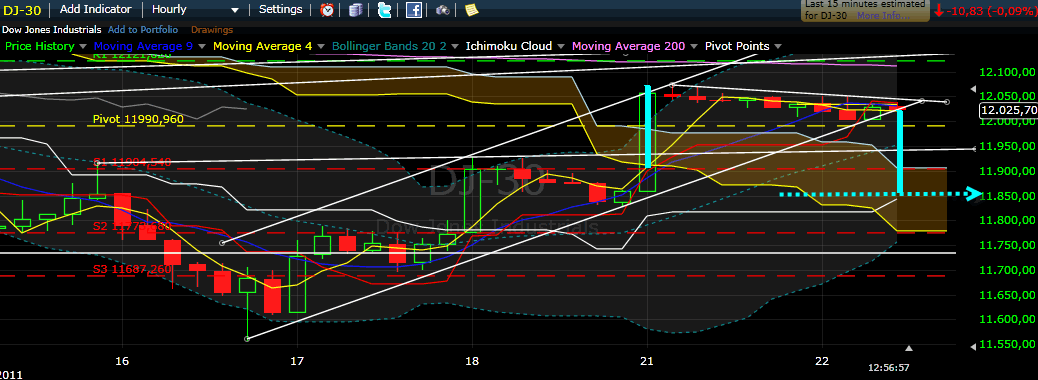Screen dimensions: 1038x380
Task: Click the 11.600,00 price axis label
Action: point(1007,320)
